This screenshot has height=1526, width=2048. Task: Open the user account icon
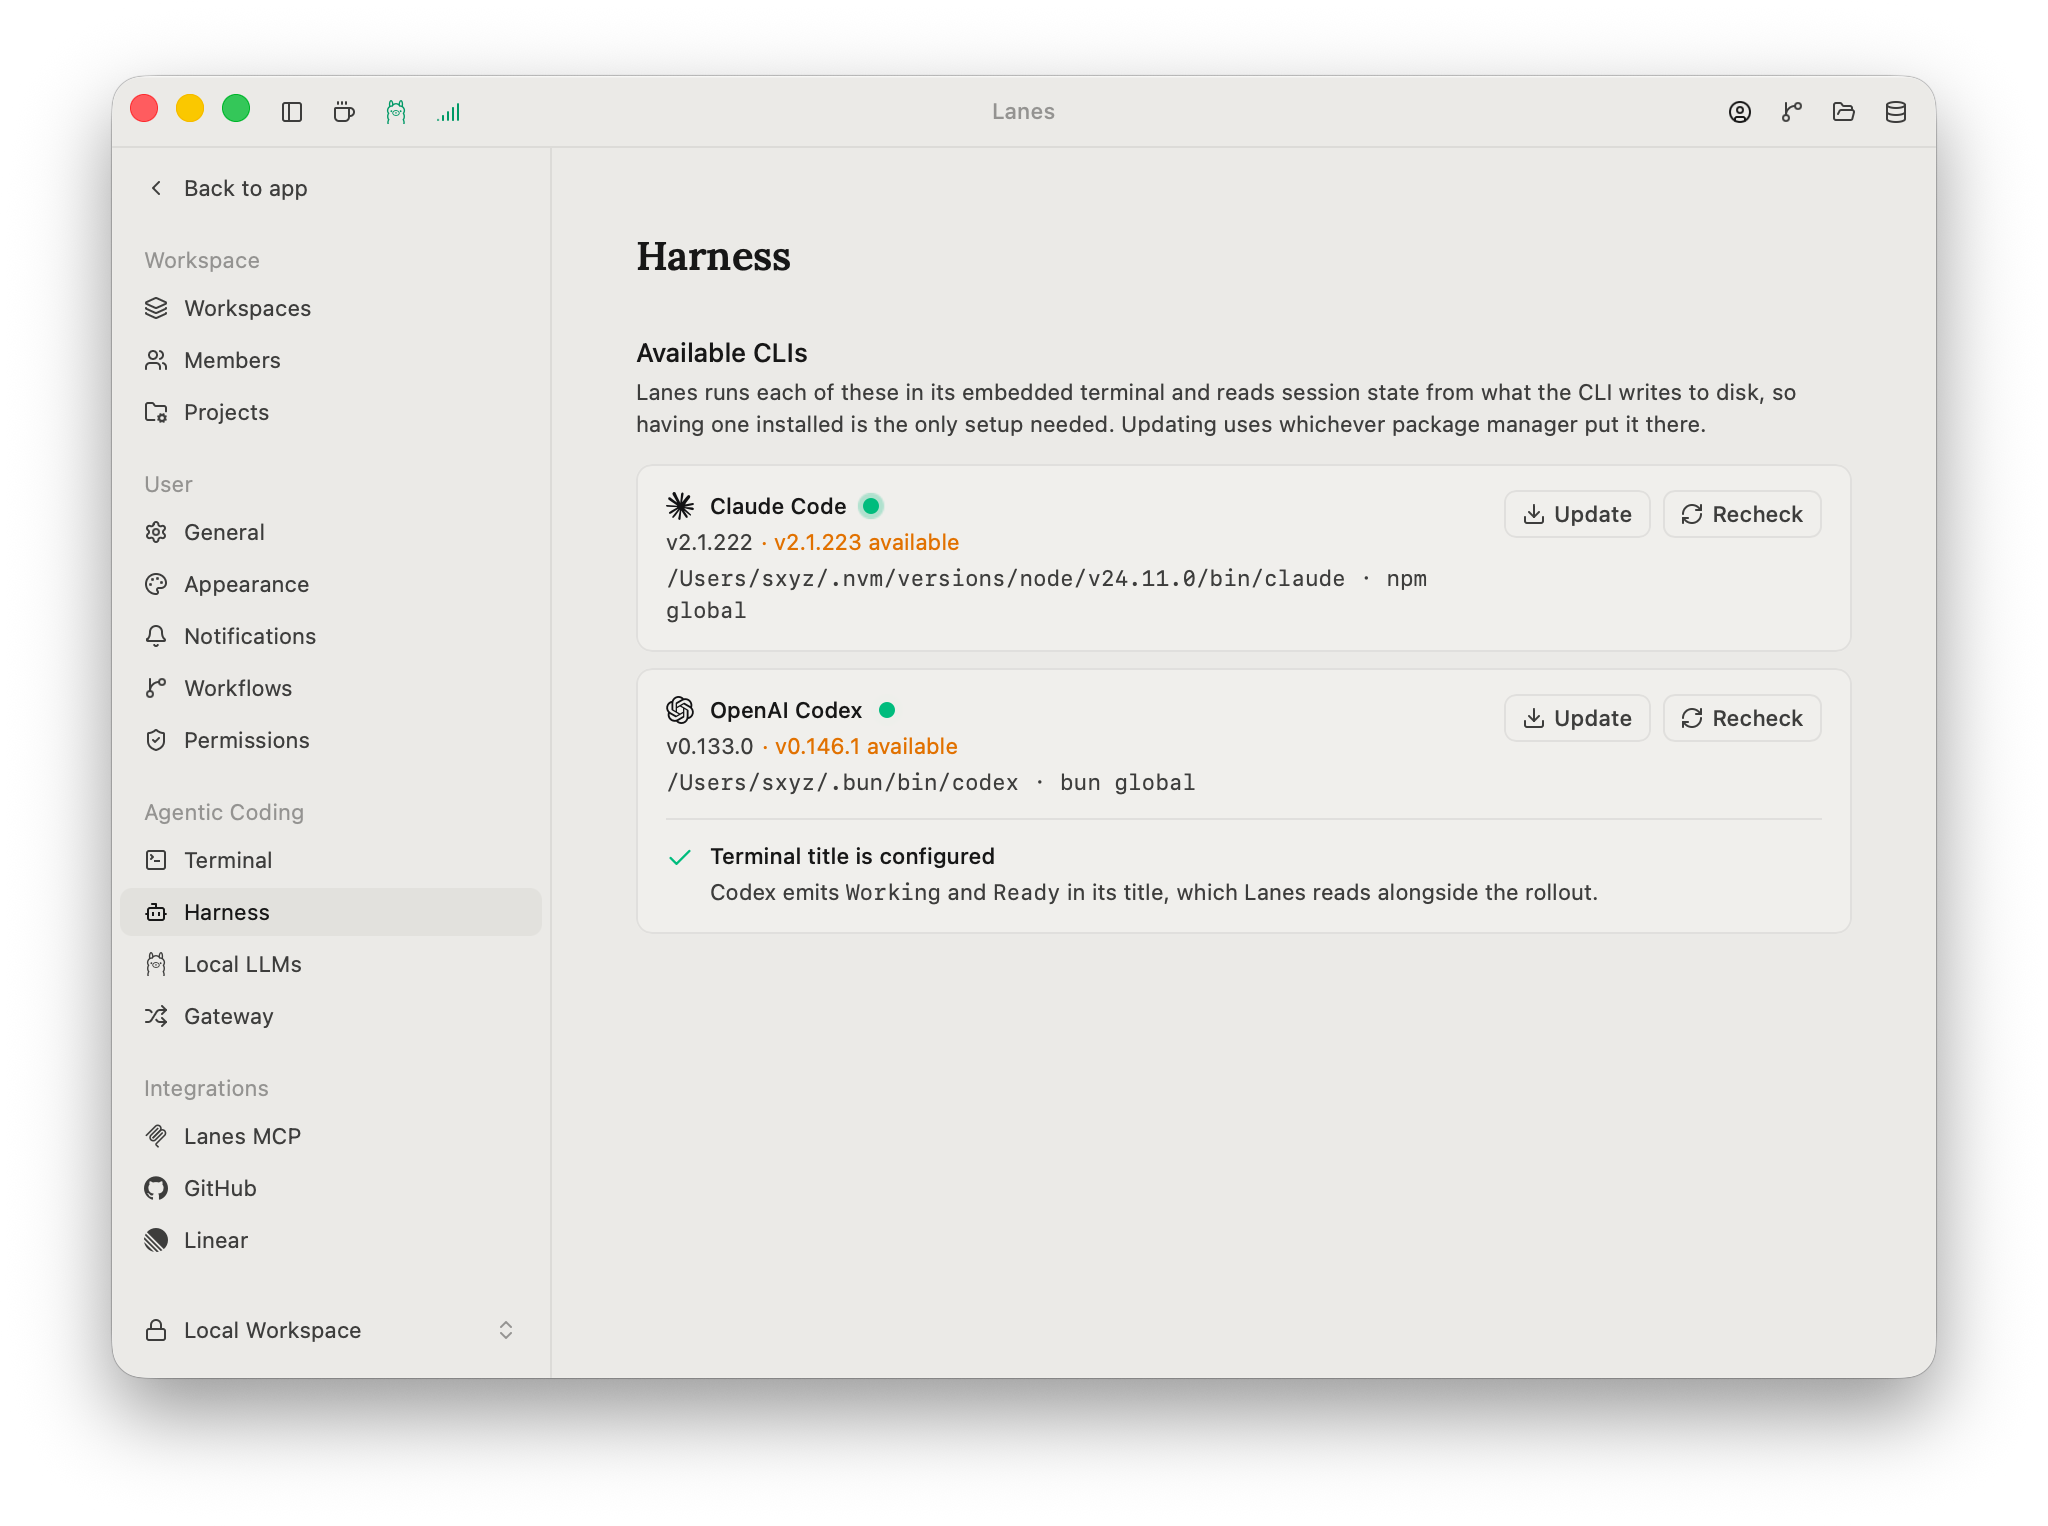pos(1740,112)
